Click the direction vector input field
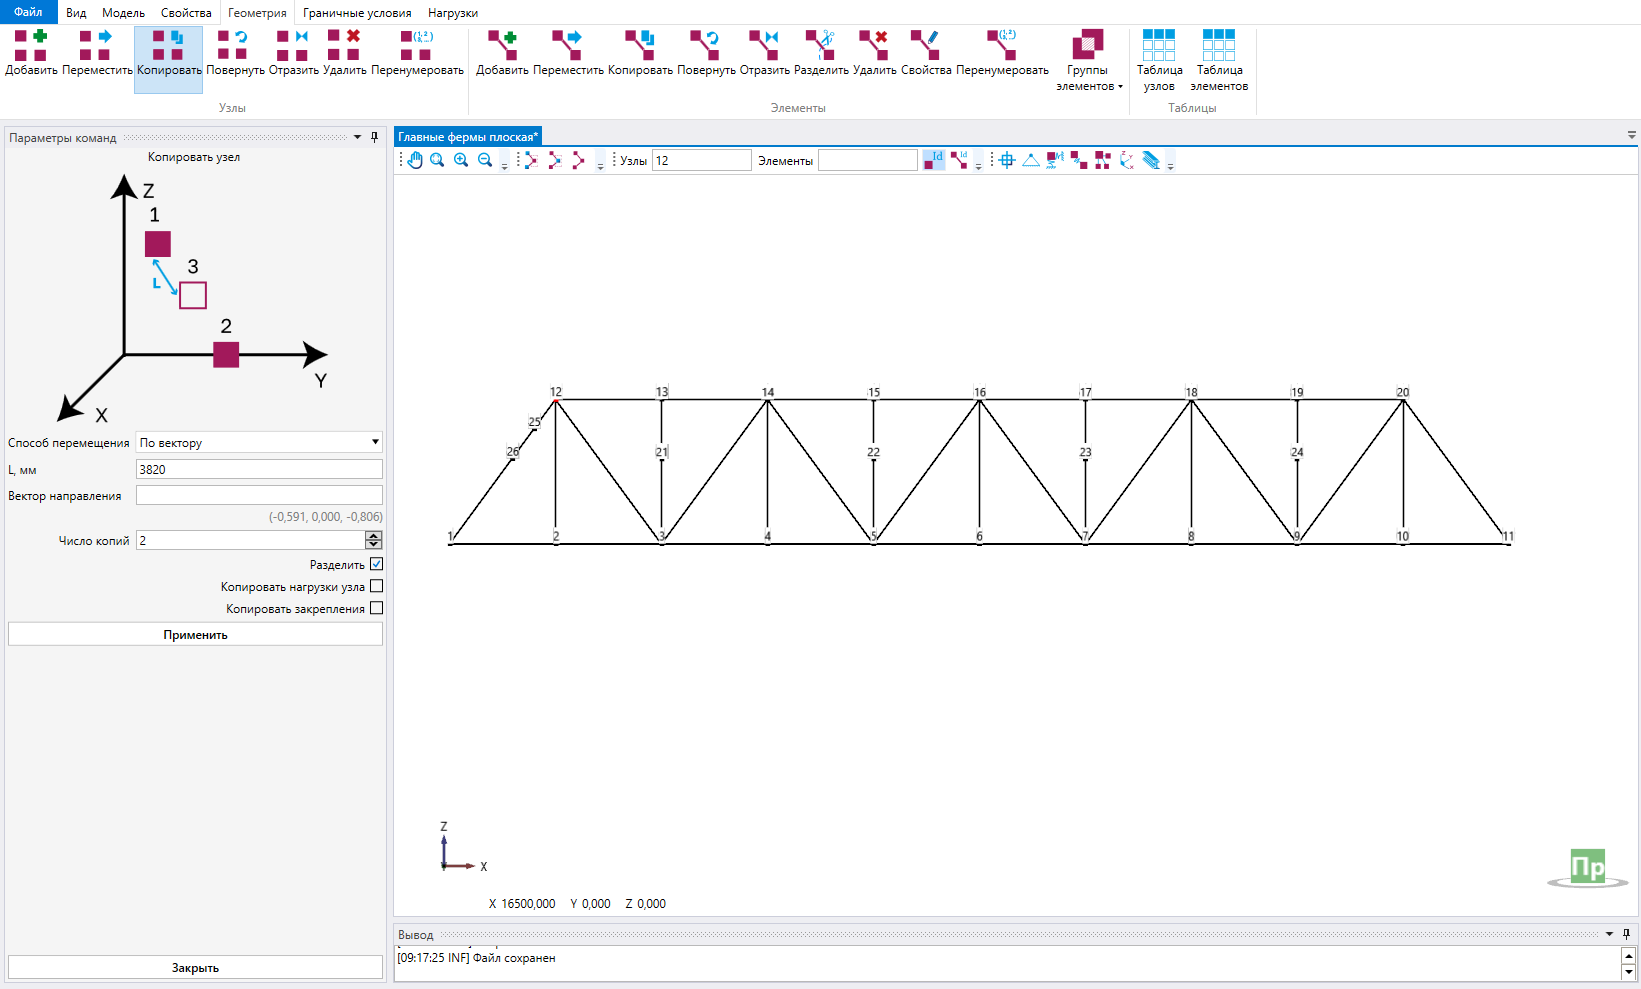Image resolution: width=1641 pixels, height=989 pixels. pyautogui.click(x=259, y=495)
